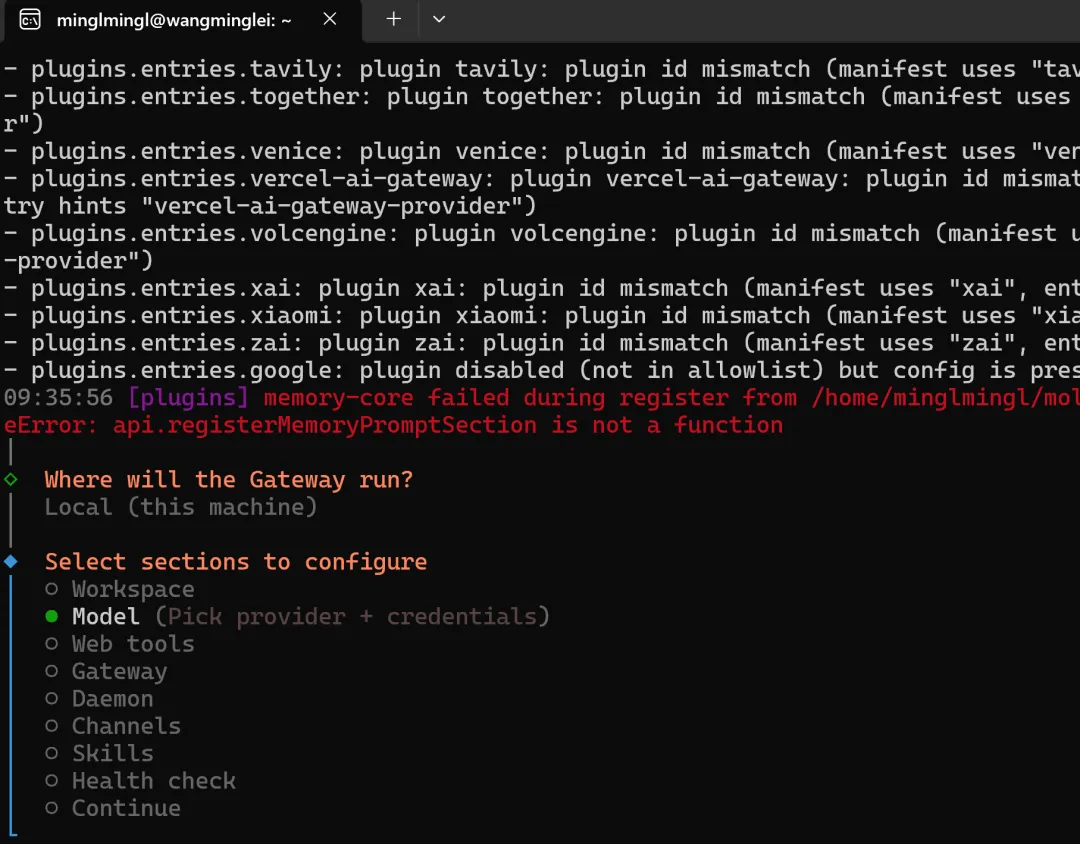1080x844 pixels.
Task: Close the minglmingl@wangminglei tab
Action: (x=330, y=19)
